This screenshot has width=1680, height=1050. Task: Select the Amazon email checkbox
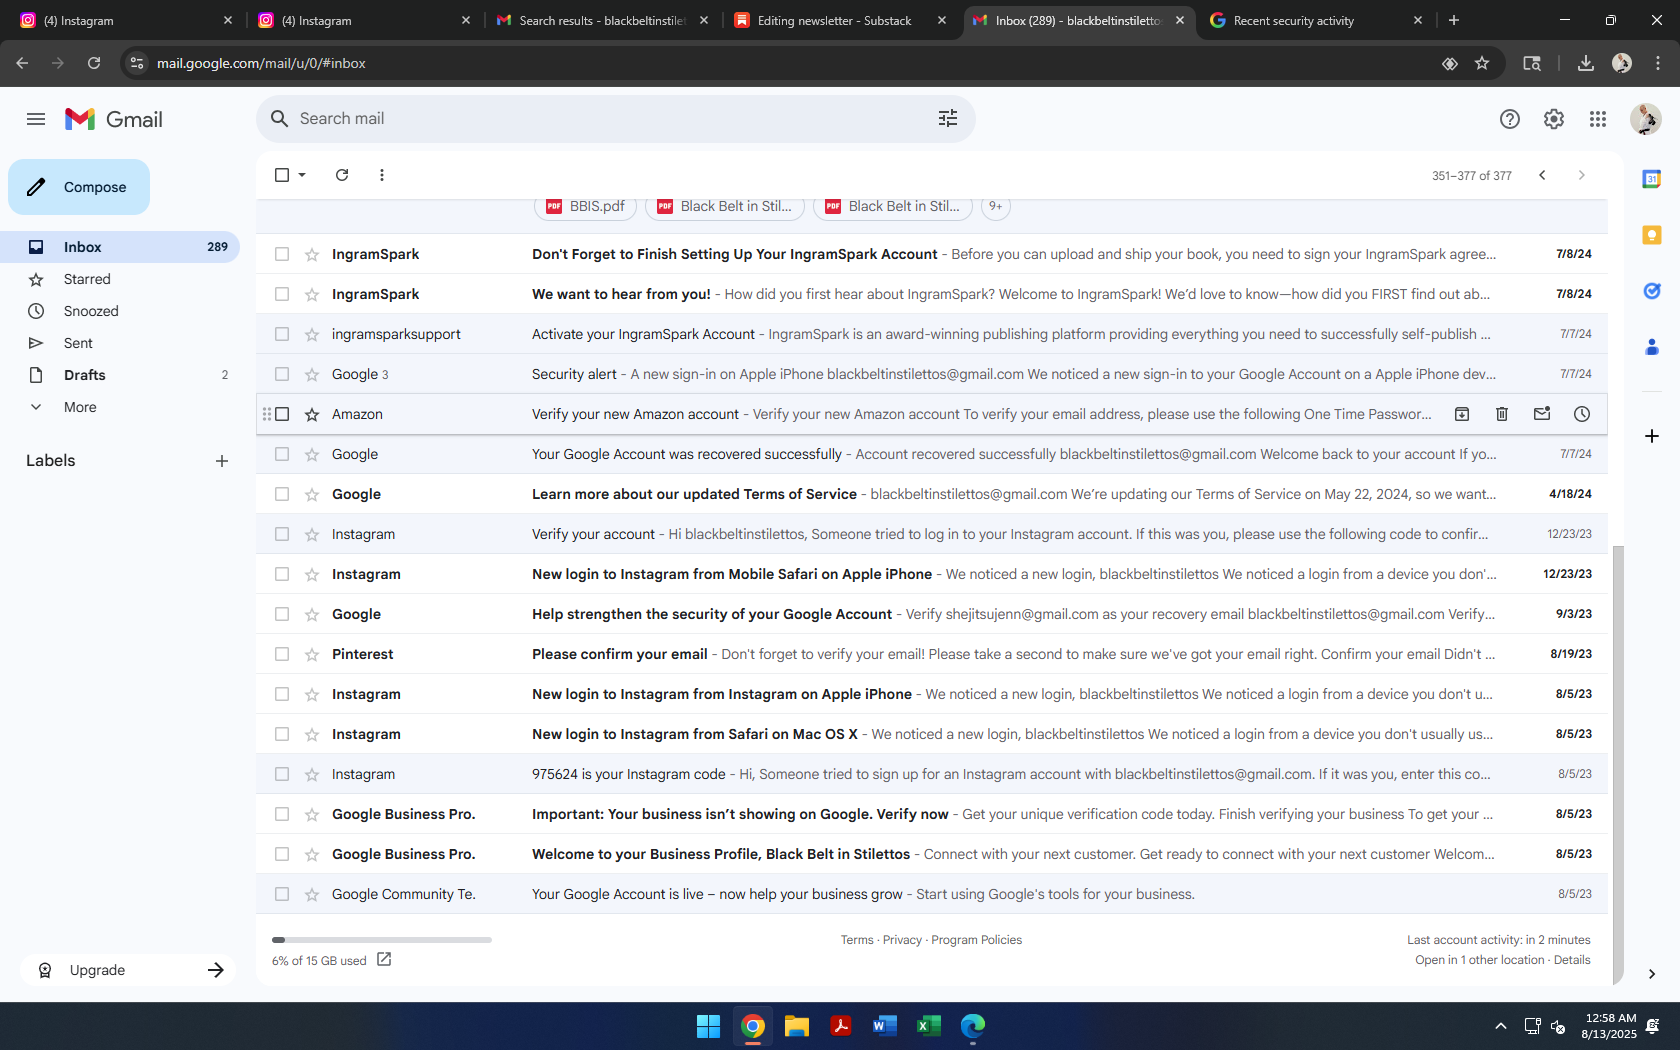[x=282, y=414]
